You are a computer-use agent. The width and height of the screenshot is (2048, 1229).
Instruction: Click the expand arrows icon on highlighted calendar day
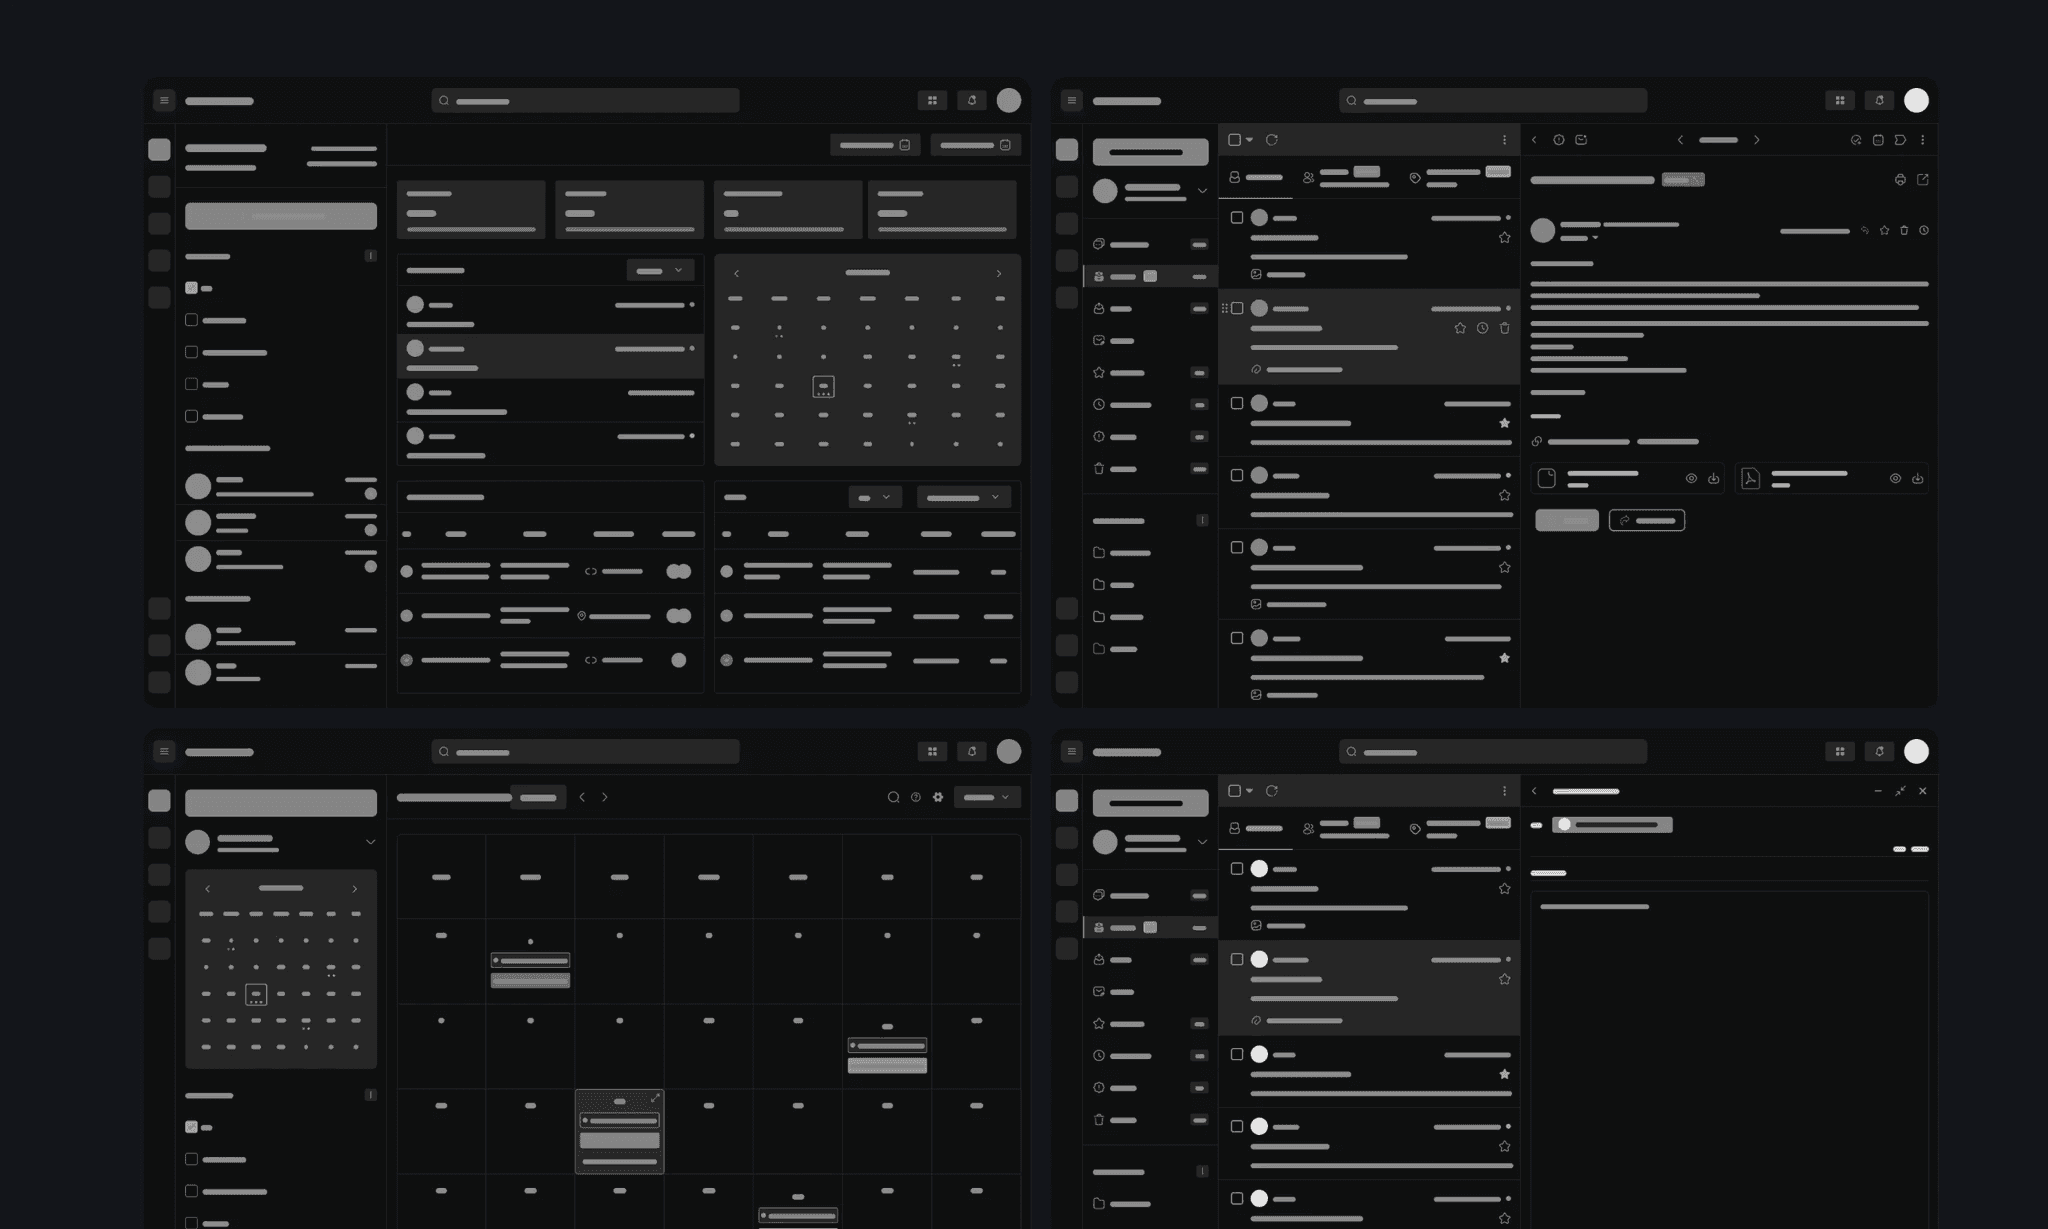click(655, 1098)
